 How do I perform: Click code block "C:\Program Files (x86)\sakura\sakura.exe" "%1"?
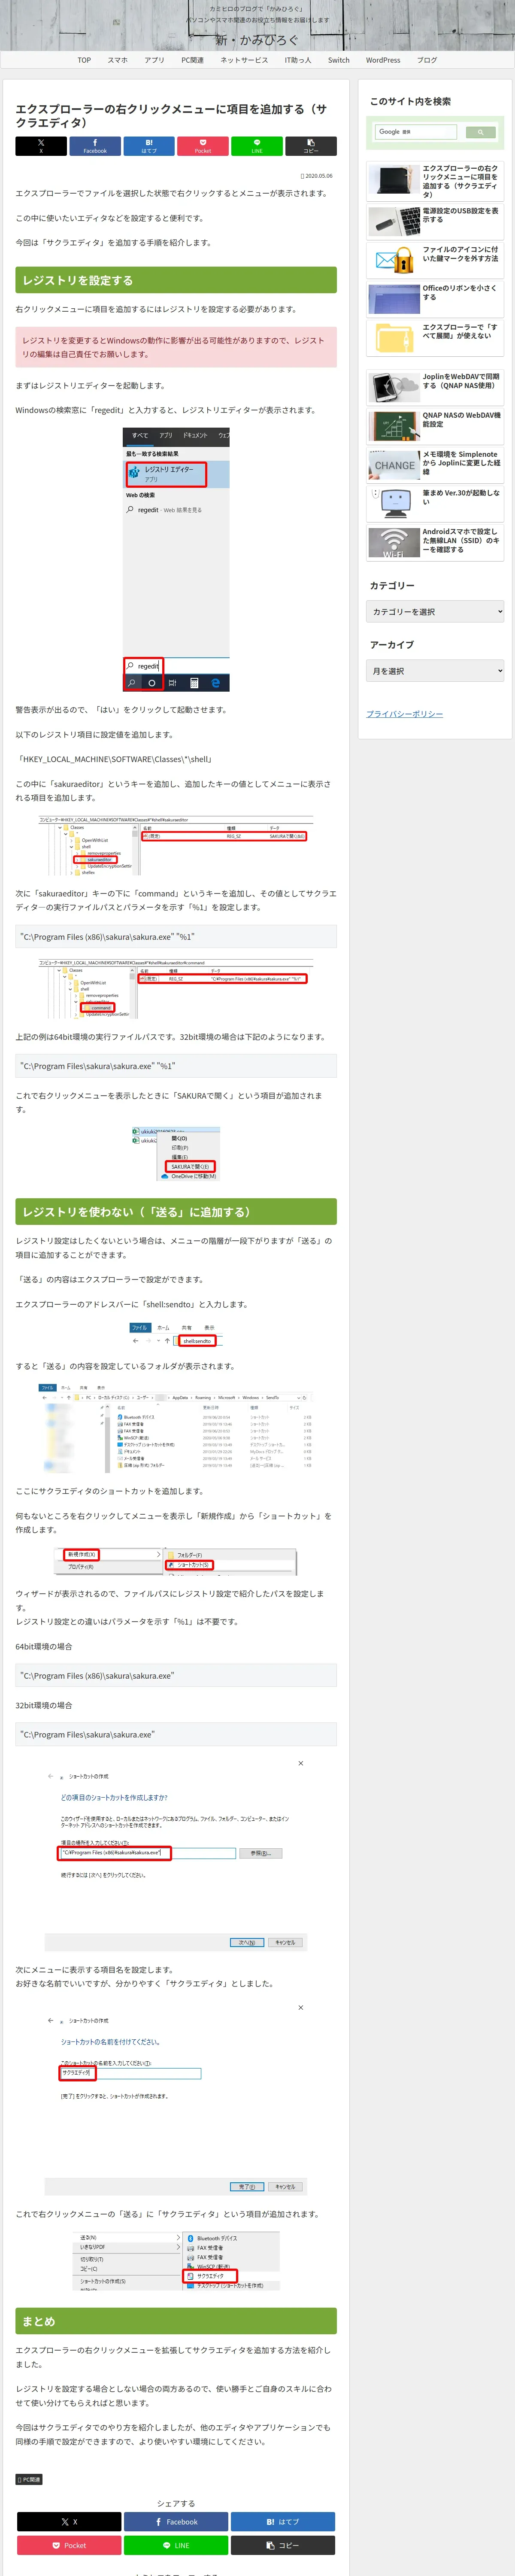pos(176,937)
